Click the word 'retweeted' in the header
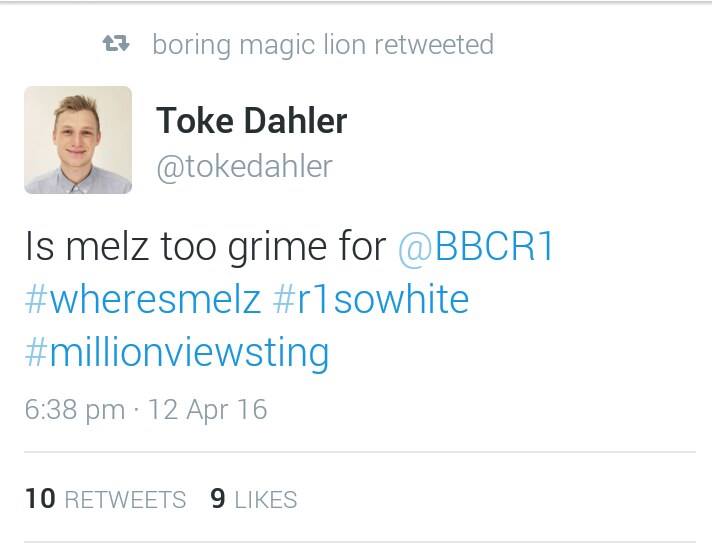The image size is (712, 545). click(x=434, y=45)
